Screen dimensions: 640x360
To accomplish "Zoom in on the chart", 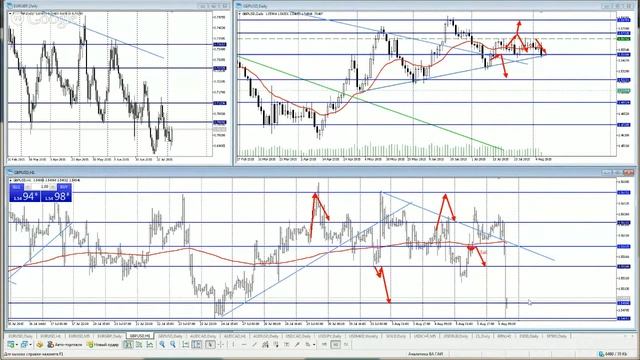I will (x=162, y=345).
